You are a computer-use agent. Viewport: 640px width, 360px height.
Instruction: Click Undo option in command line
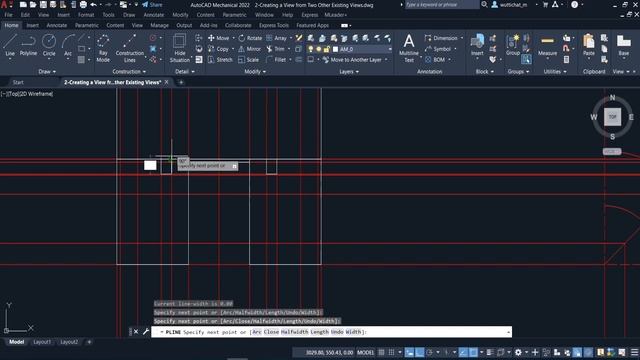[x=337, y=332]
